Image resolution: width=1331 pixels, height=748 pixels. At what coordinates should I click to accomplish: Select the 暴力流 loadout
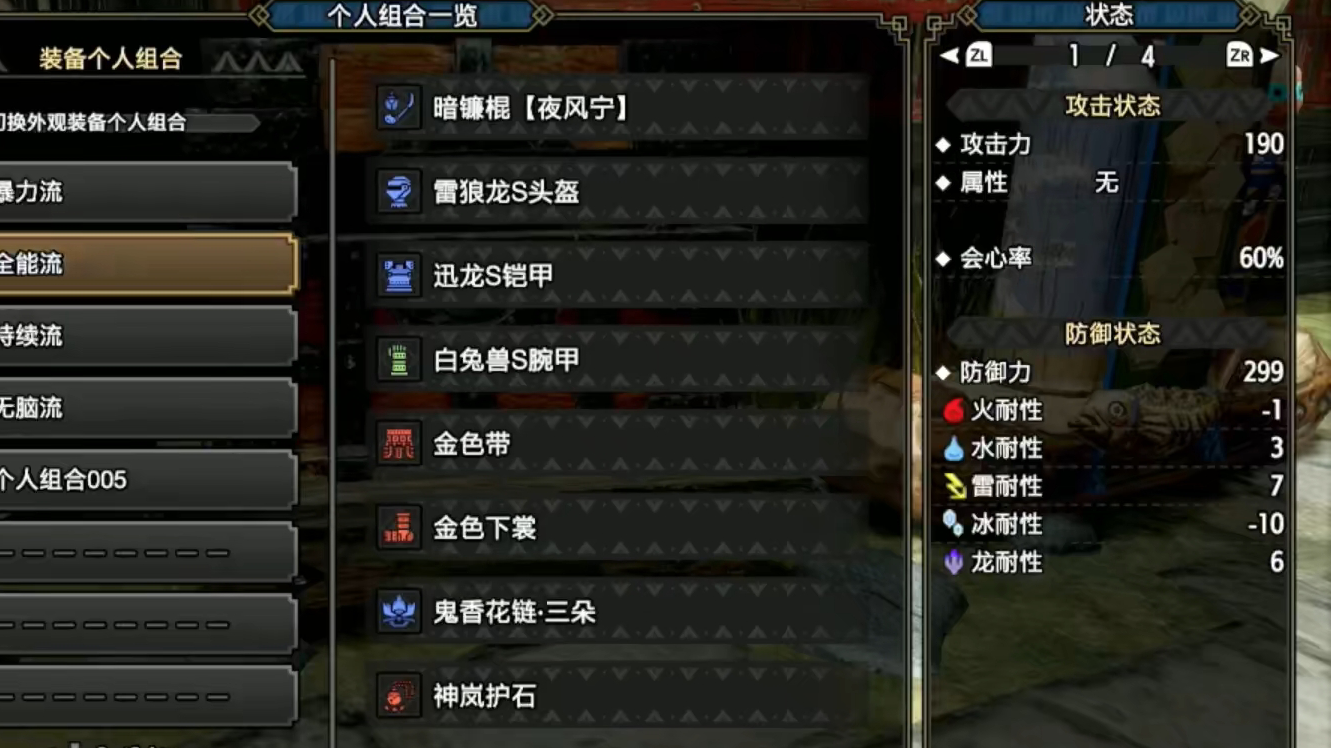click(147, 191)
